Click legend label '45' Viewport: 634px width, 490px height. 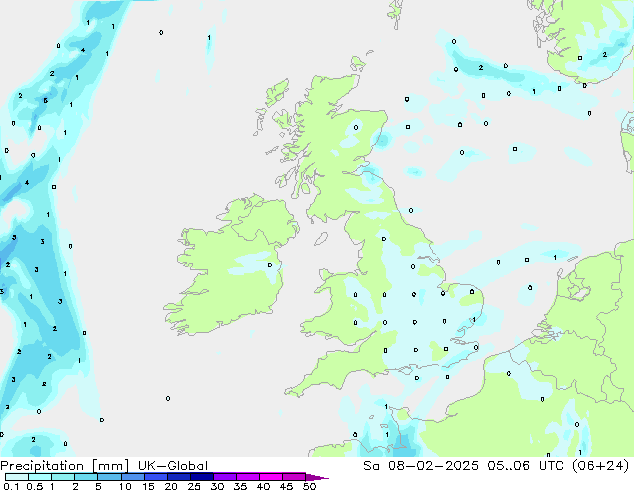coord(286,486)
